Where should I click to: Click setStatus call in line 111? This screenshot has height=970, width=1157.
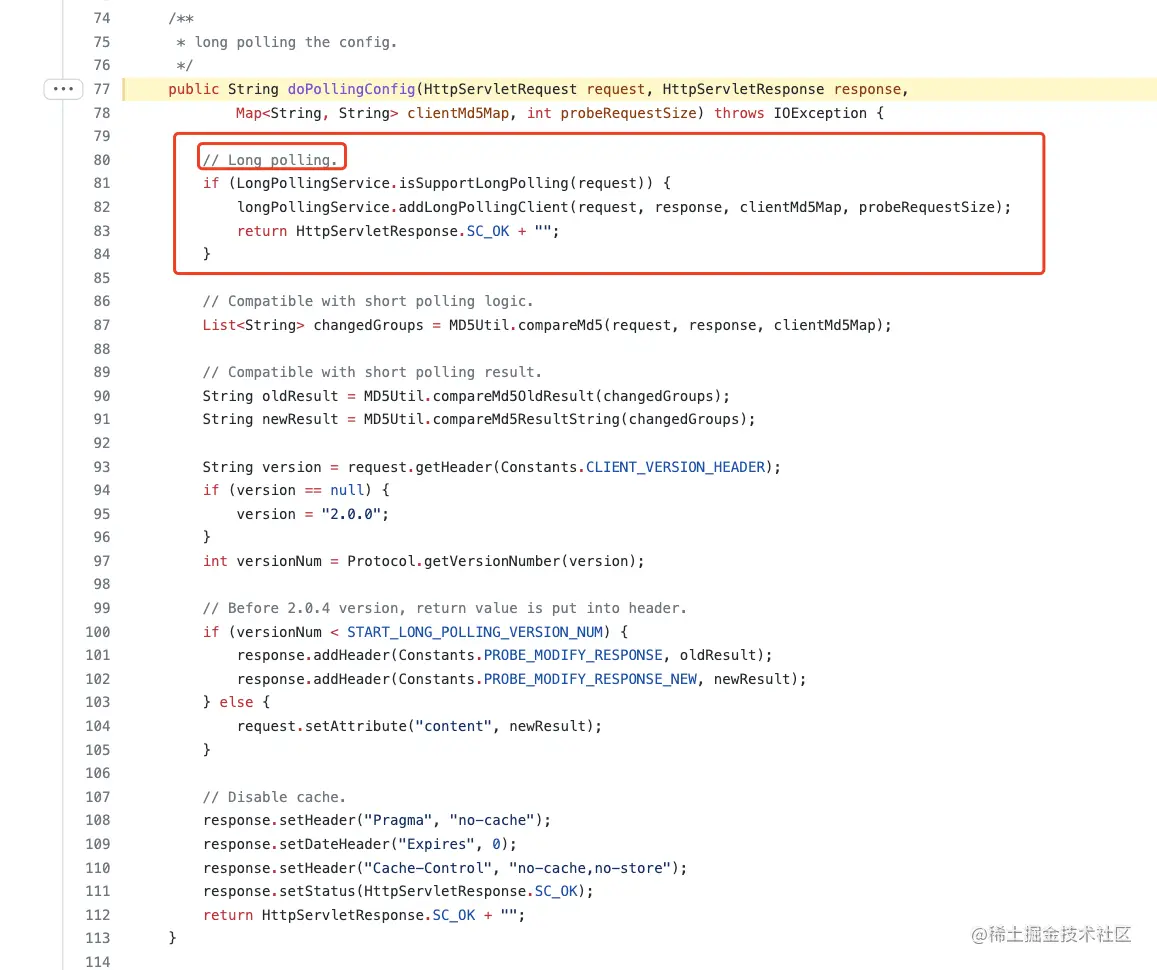tap(317, 891)
